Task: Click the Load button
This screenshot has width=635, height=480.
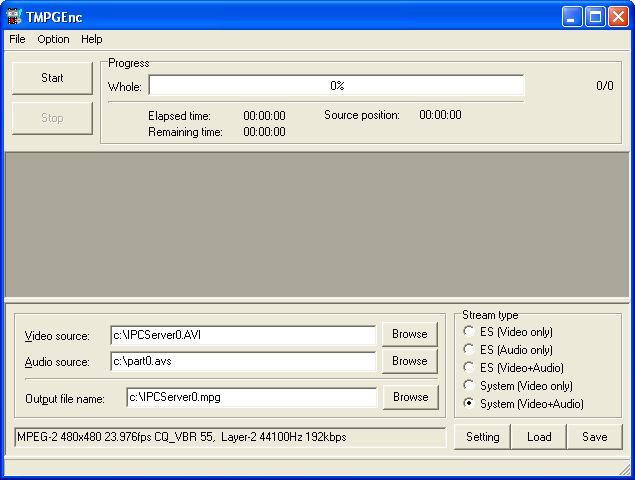Action: (539, 437)
